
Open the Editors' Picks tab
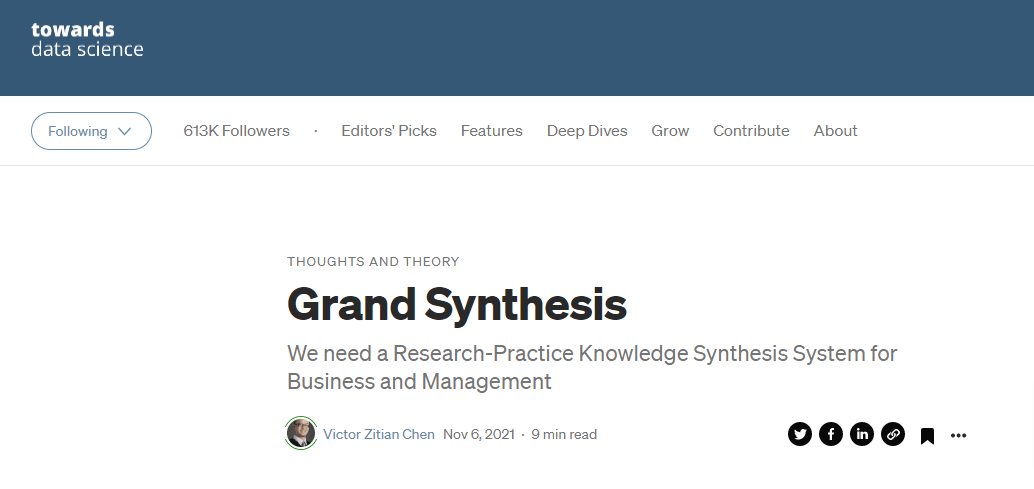389,131
